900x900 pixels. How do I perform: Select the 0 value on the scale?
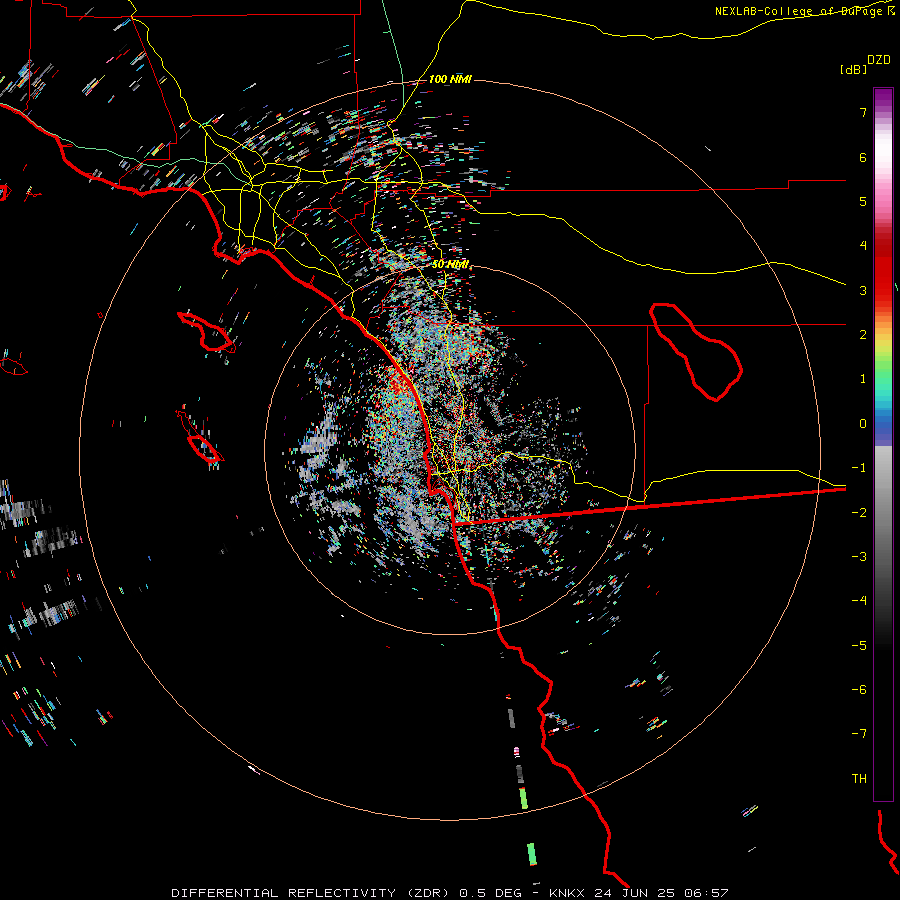[x=863, y=424]
